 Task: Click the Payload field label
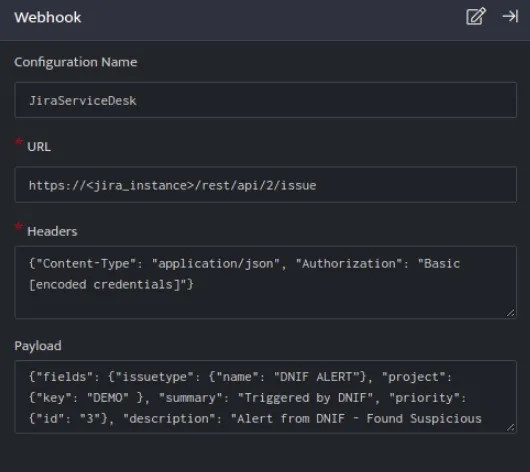(38, 346)
